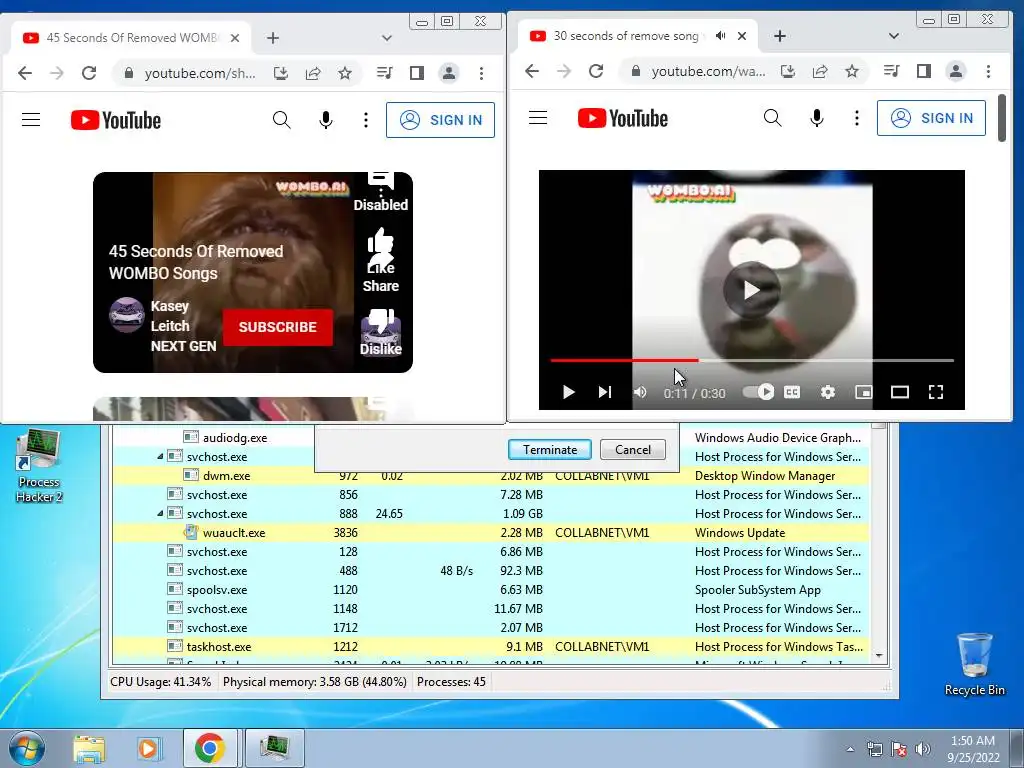This screenshot has width=1024, height=768.
Task: Like the 45 Seconds Of Removed WOMBO short
Action: tap(381, 250)
